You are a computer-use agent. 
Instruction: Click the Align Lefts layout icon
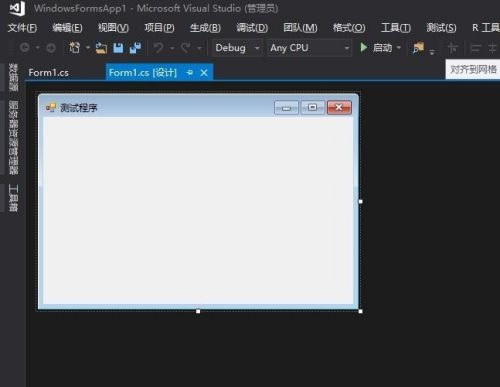pyautogui.click(x=475, y=48)
